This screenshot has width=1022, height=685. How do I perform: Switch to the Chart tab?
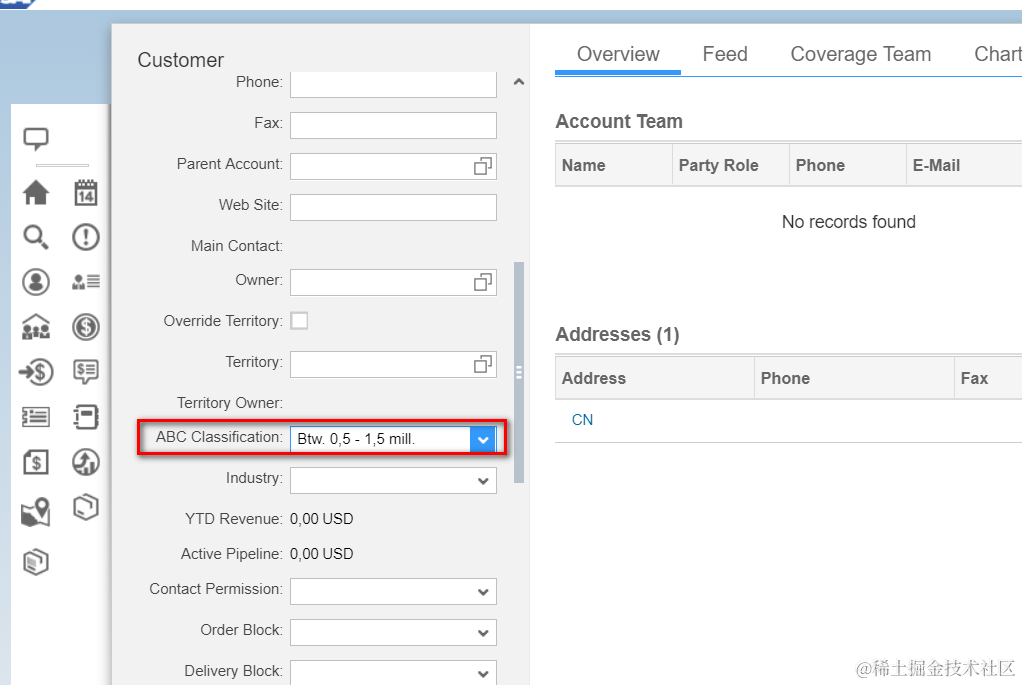(x=998, y=54)
